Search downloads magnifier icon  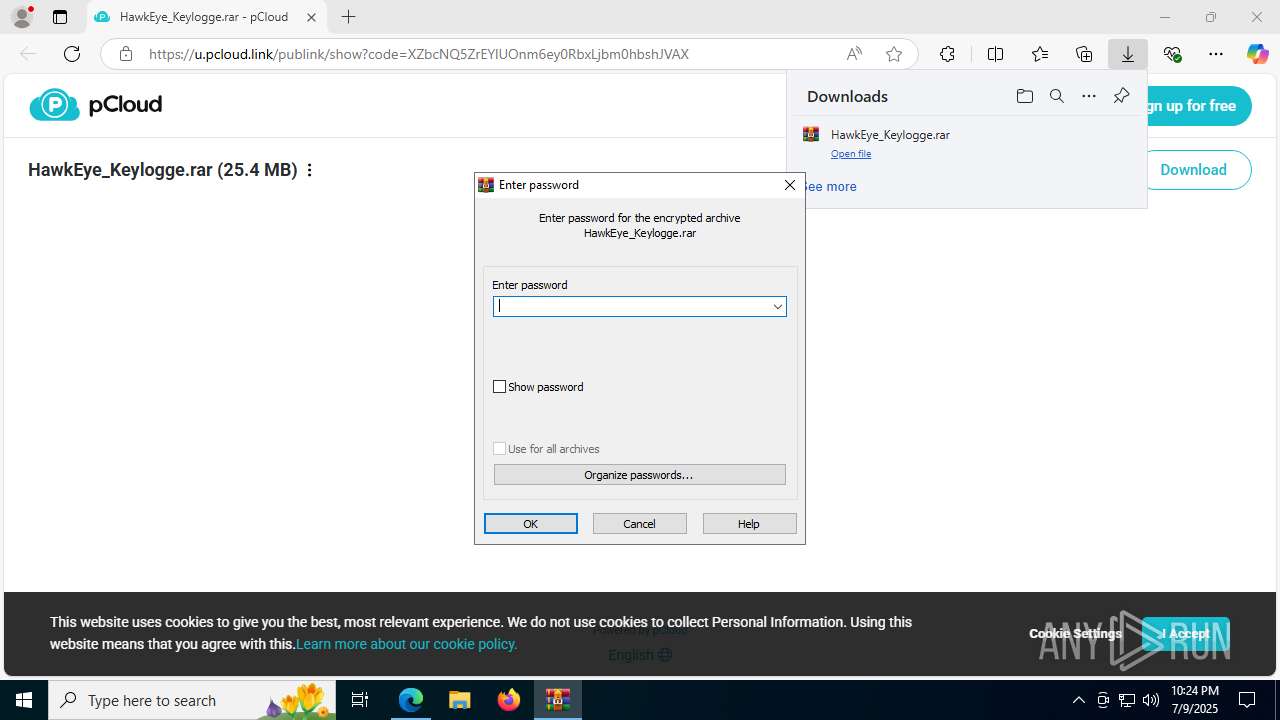tap(1057, 96)
